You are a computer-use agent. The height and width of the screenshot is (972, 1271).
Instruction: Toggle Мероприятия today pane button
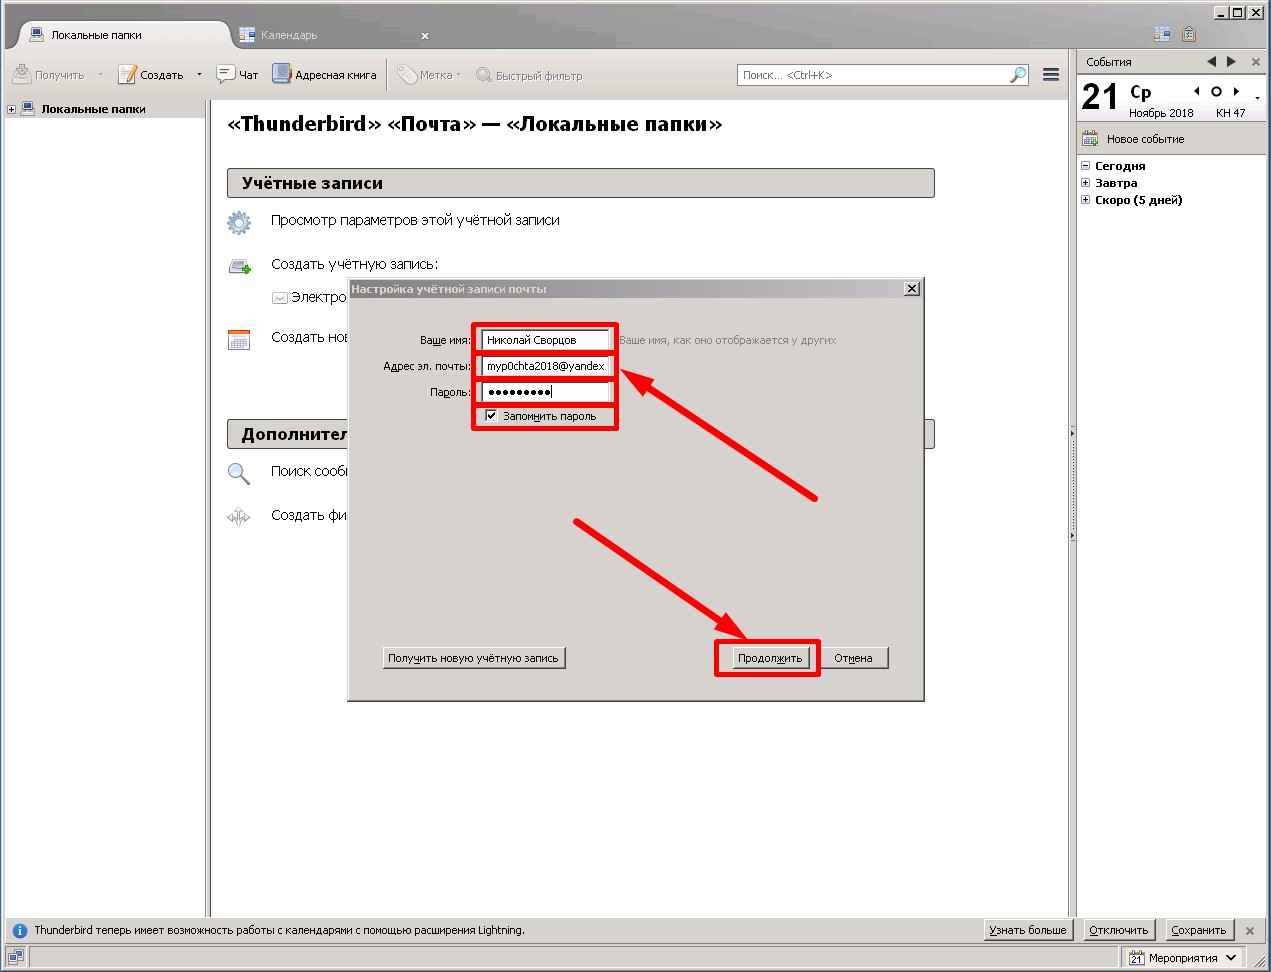(x=1183, y=958)
